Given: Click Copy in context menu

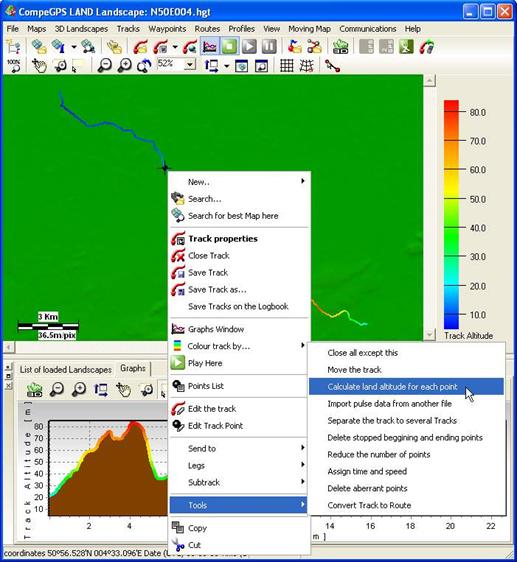Looking at the screenshot, I should coord(239,528).
